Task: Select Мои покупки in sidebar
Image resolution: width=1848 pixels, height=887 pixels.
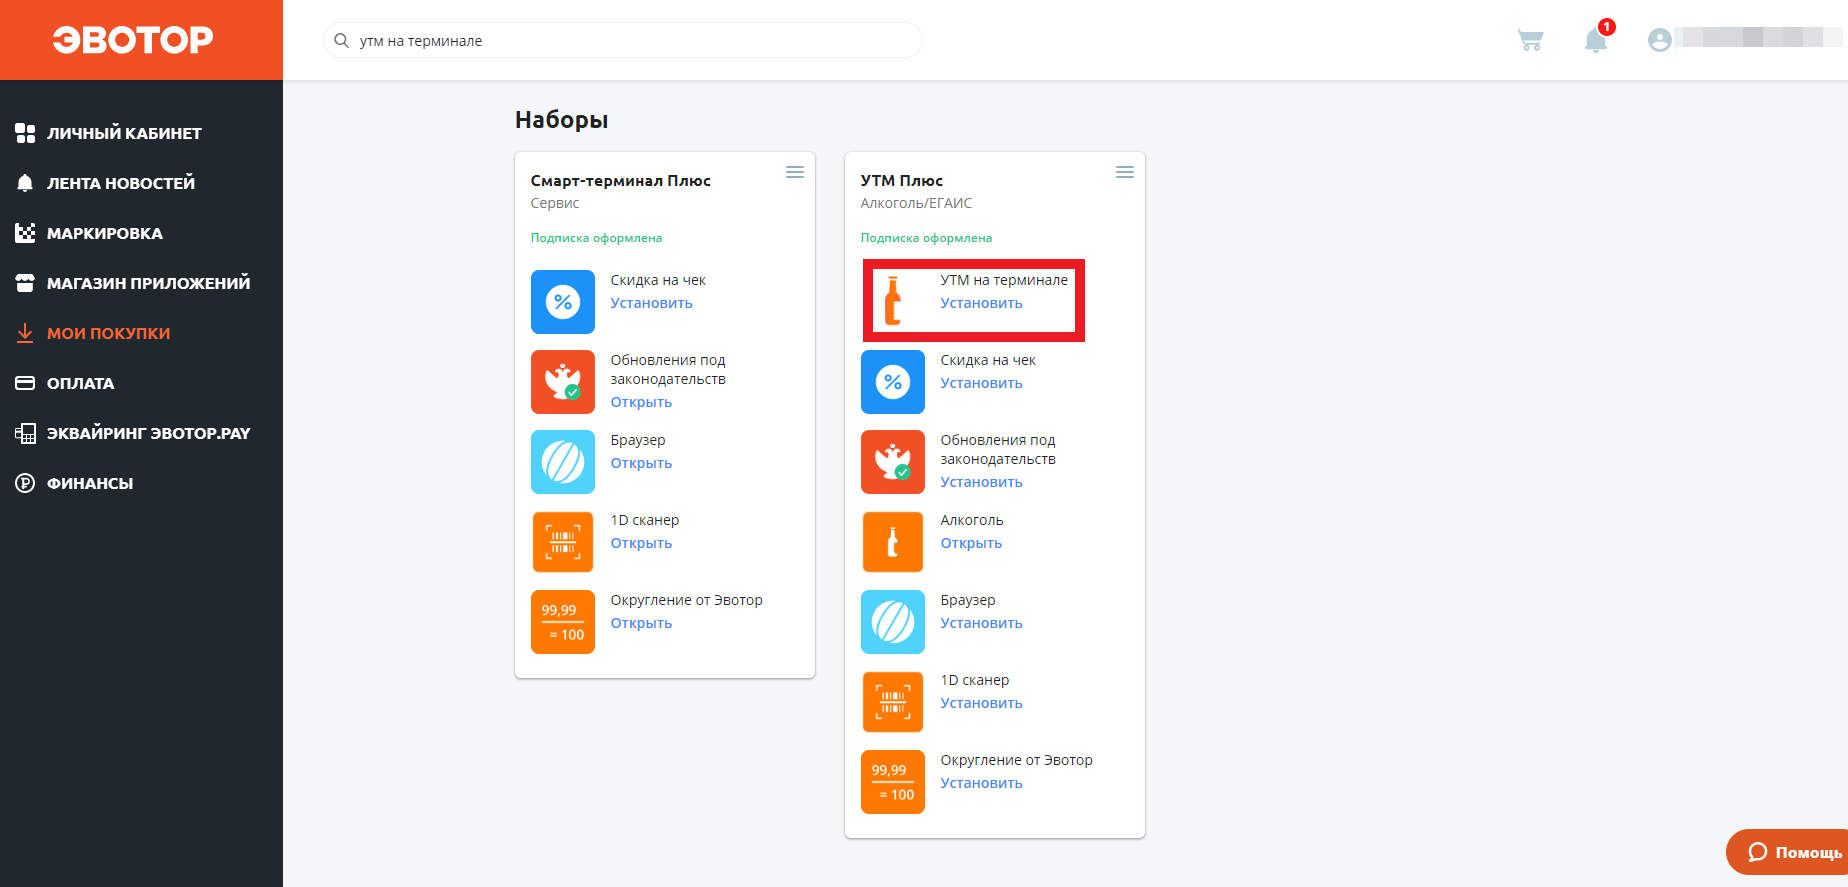Action: (109, 333)
